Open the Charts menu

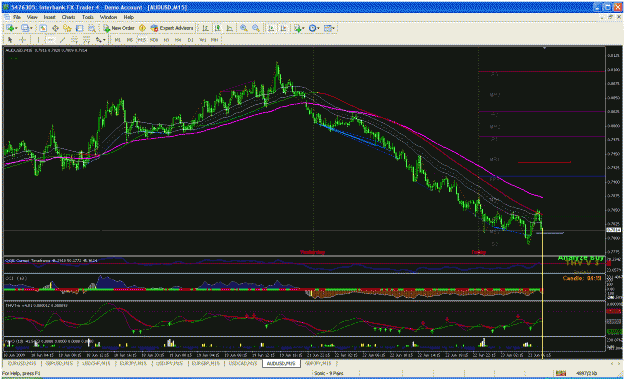[x=69, y=17]
